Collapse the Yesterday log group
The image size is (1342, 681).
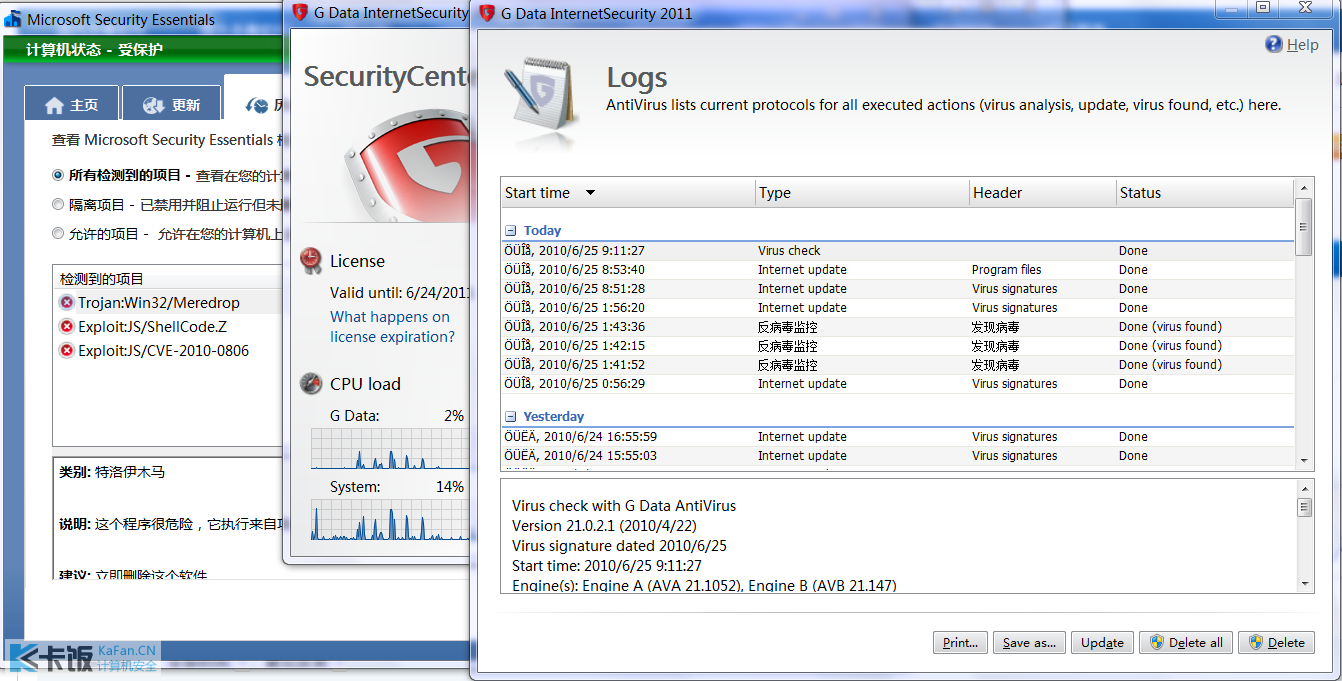511,416
